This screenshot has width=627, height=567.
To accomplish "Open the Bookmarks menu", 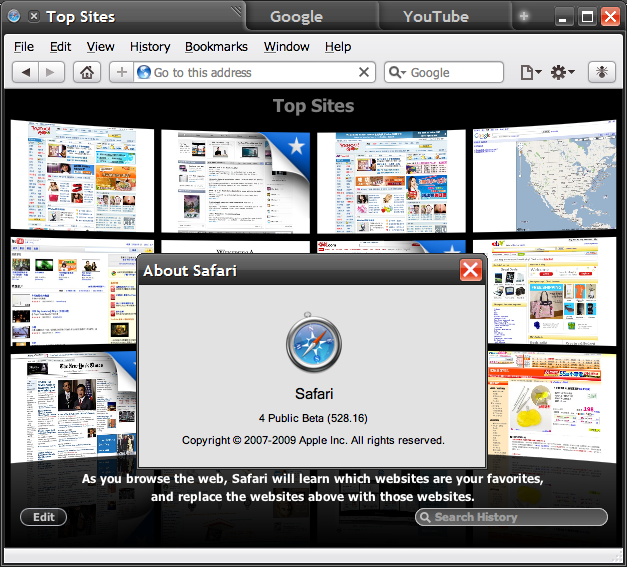I will pyautogui.click(x=216, y=47).
